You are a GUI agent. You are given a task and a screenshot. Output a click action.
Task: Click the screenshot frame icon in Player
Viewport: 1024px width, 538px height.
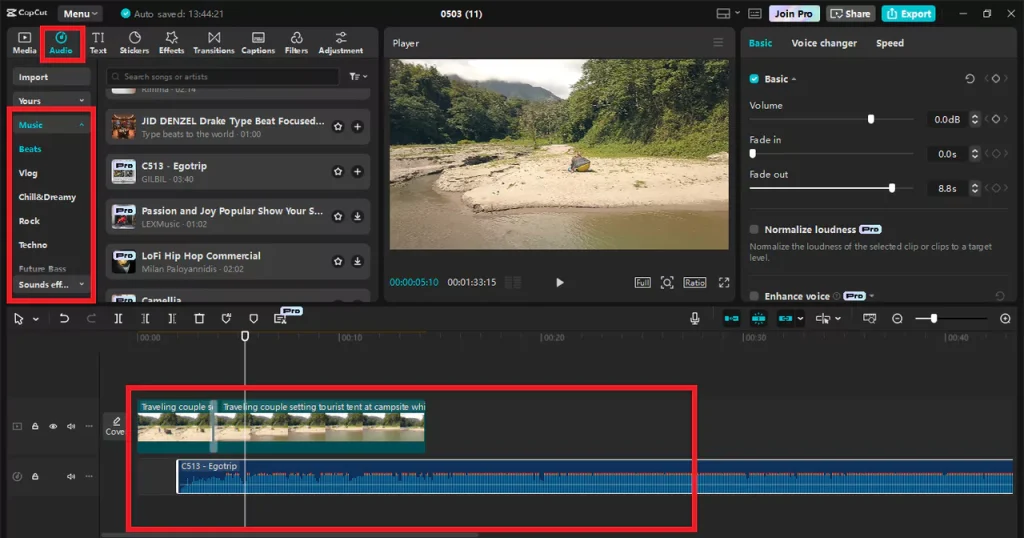click(x=667, y=283)
